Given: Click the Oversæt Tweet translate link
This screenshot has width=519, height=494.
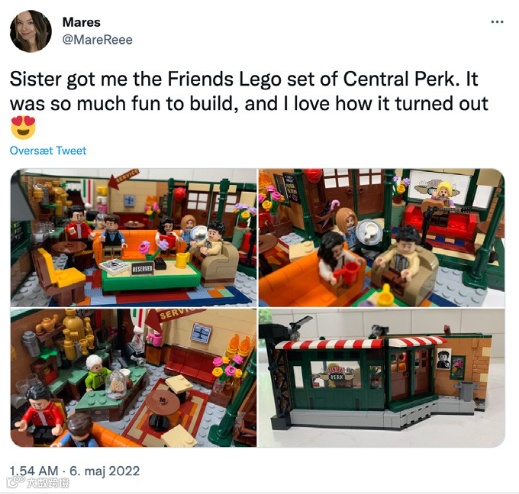Looking at the screenshot, I should [48, 150].
